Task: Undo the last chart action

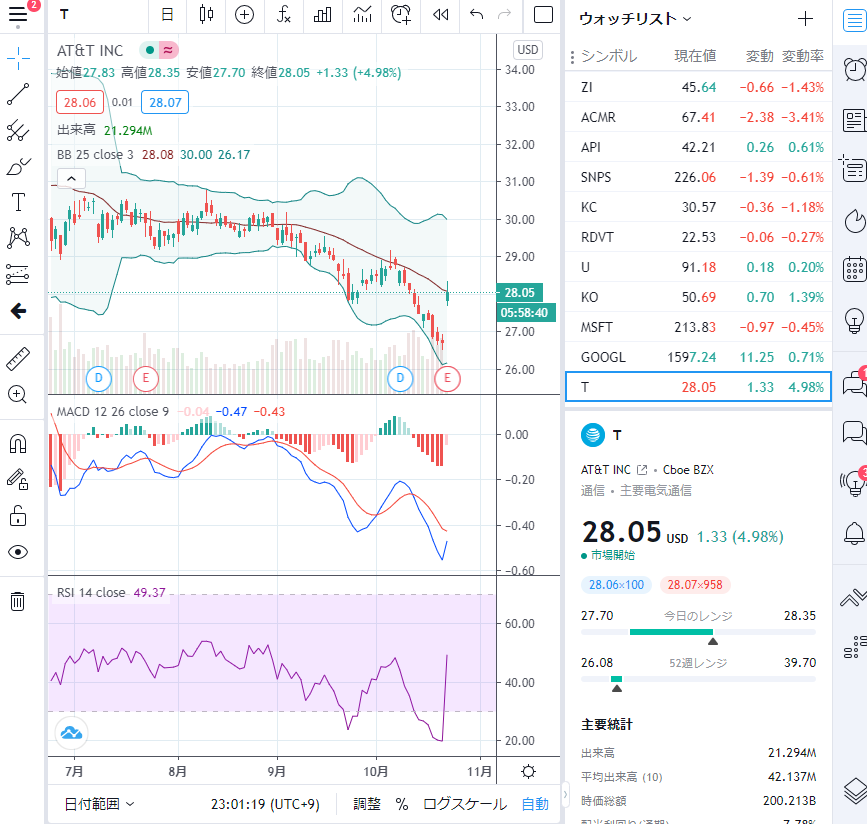Action: [x=476, y=15]
